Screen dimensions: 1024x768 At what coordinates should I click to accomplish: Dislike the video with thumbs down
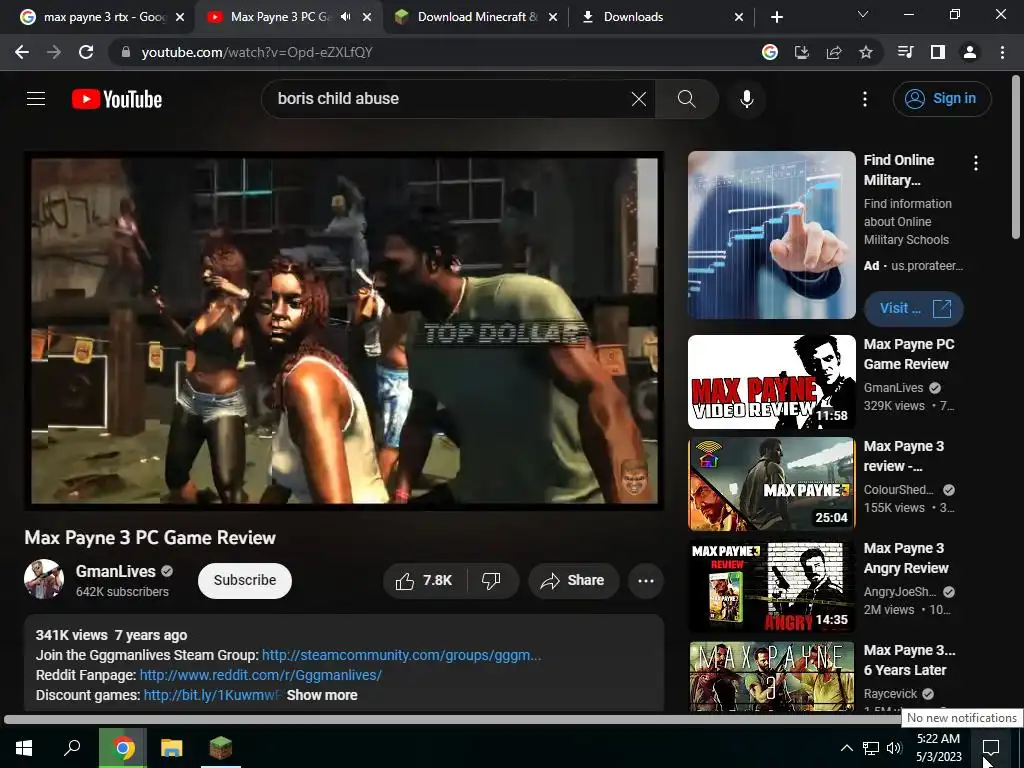[x=491, y=581]
